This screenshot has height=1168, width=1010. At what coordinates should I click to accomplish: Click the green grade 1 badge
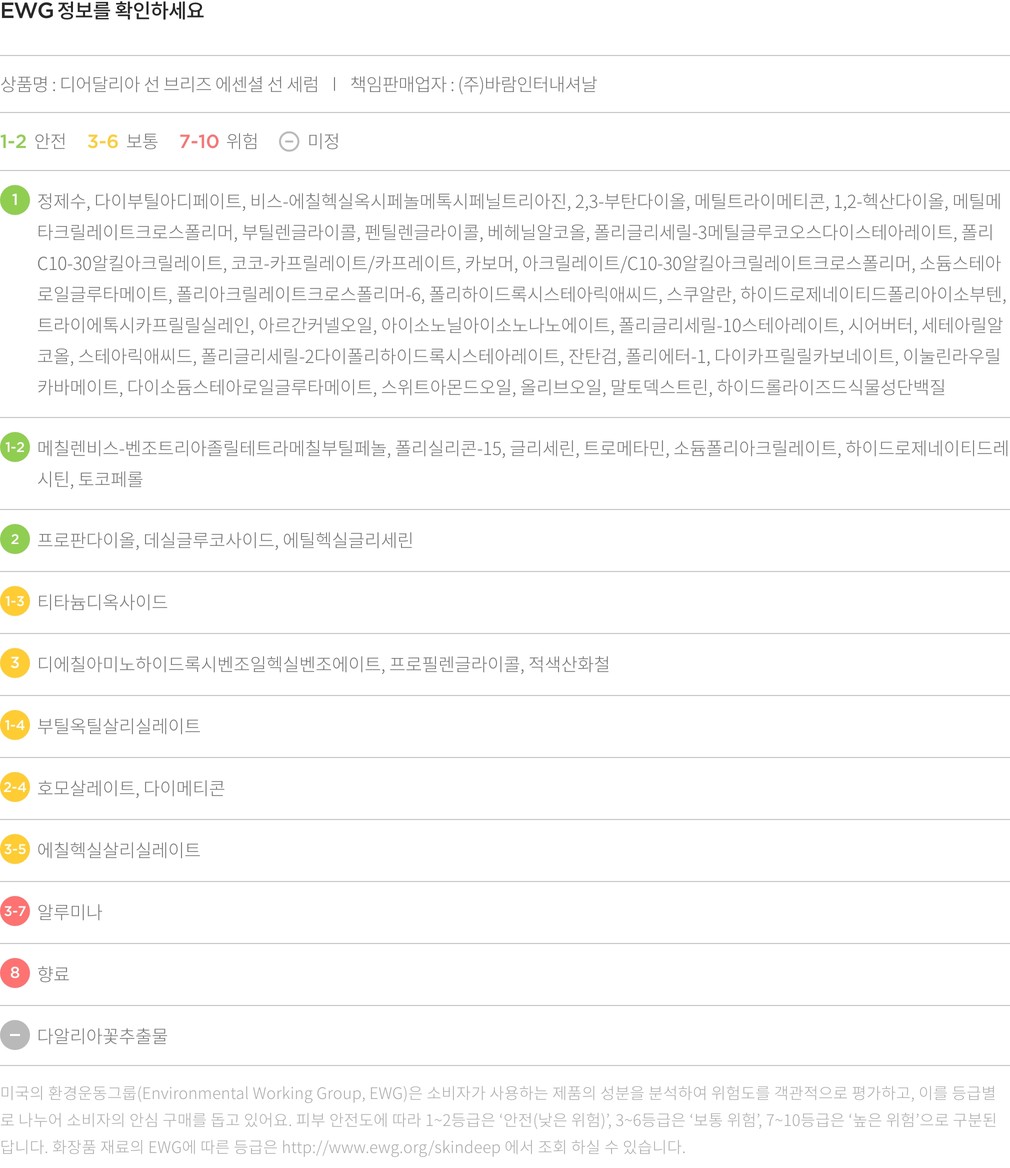[15, 201]
